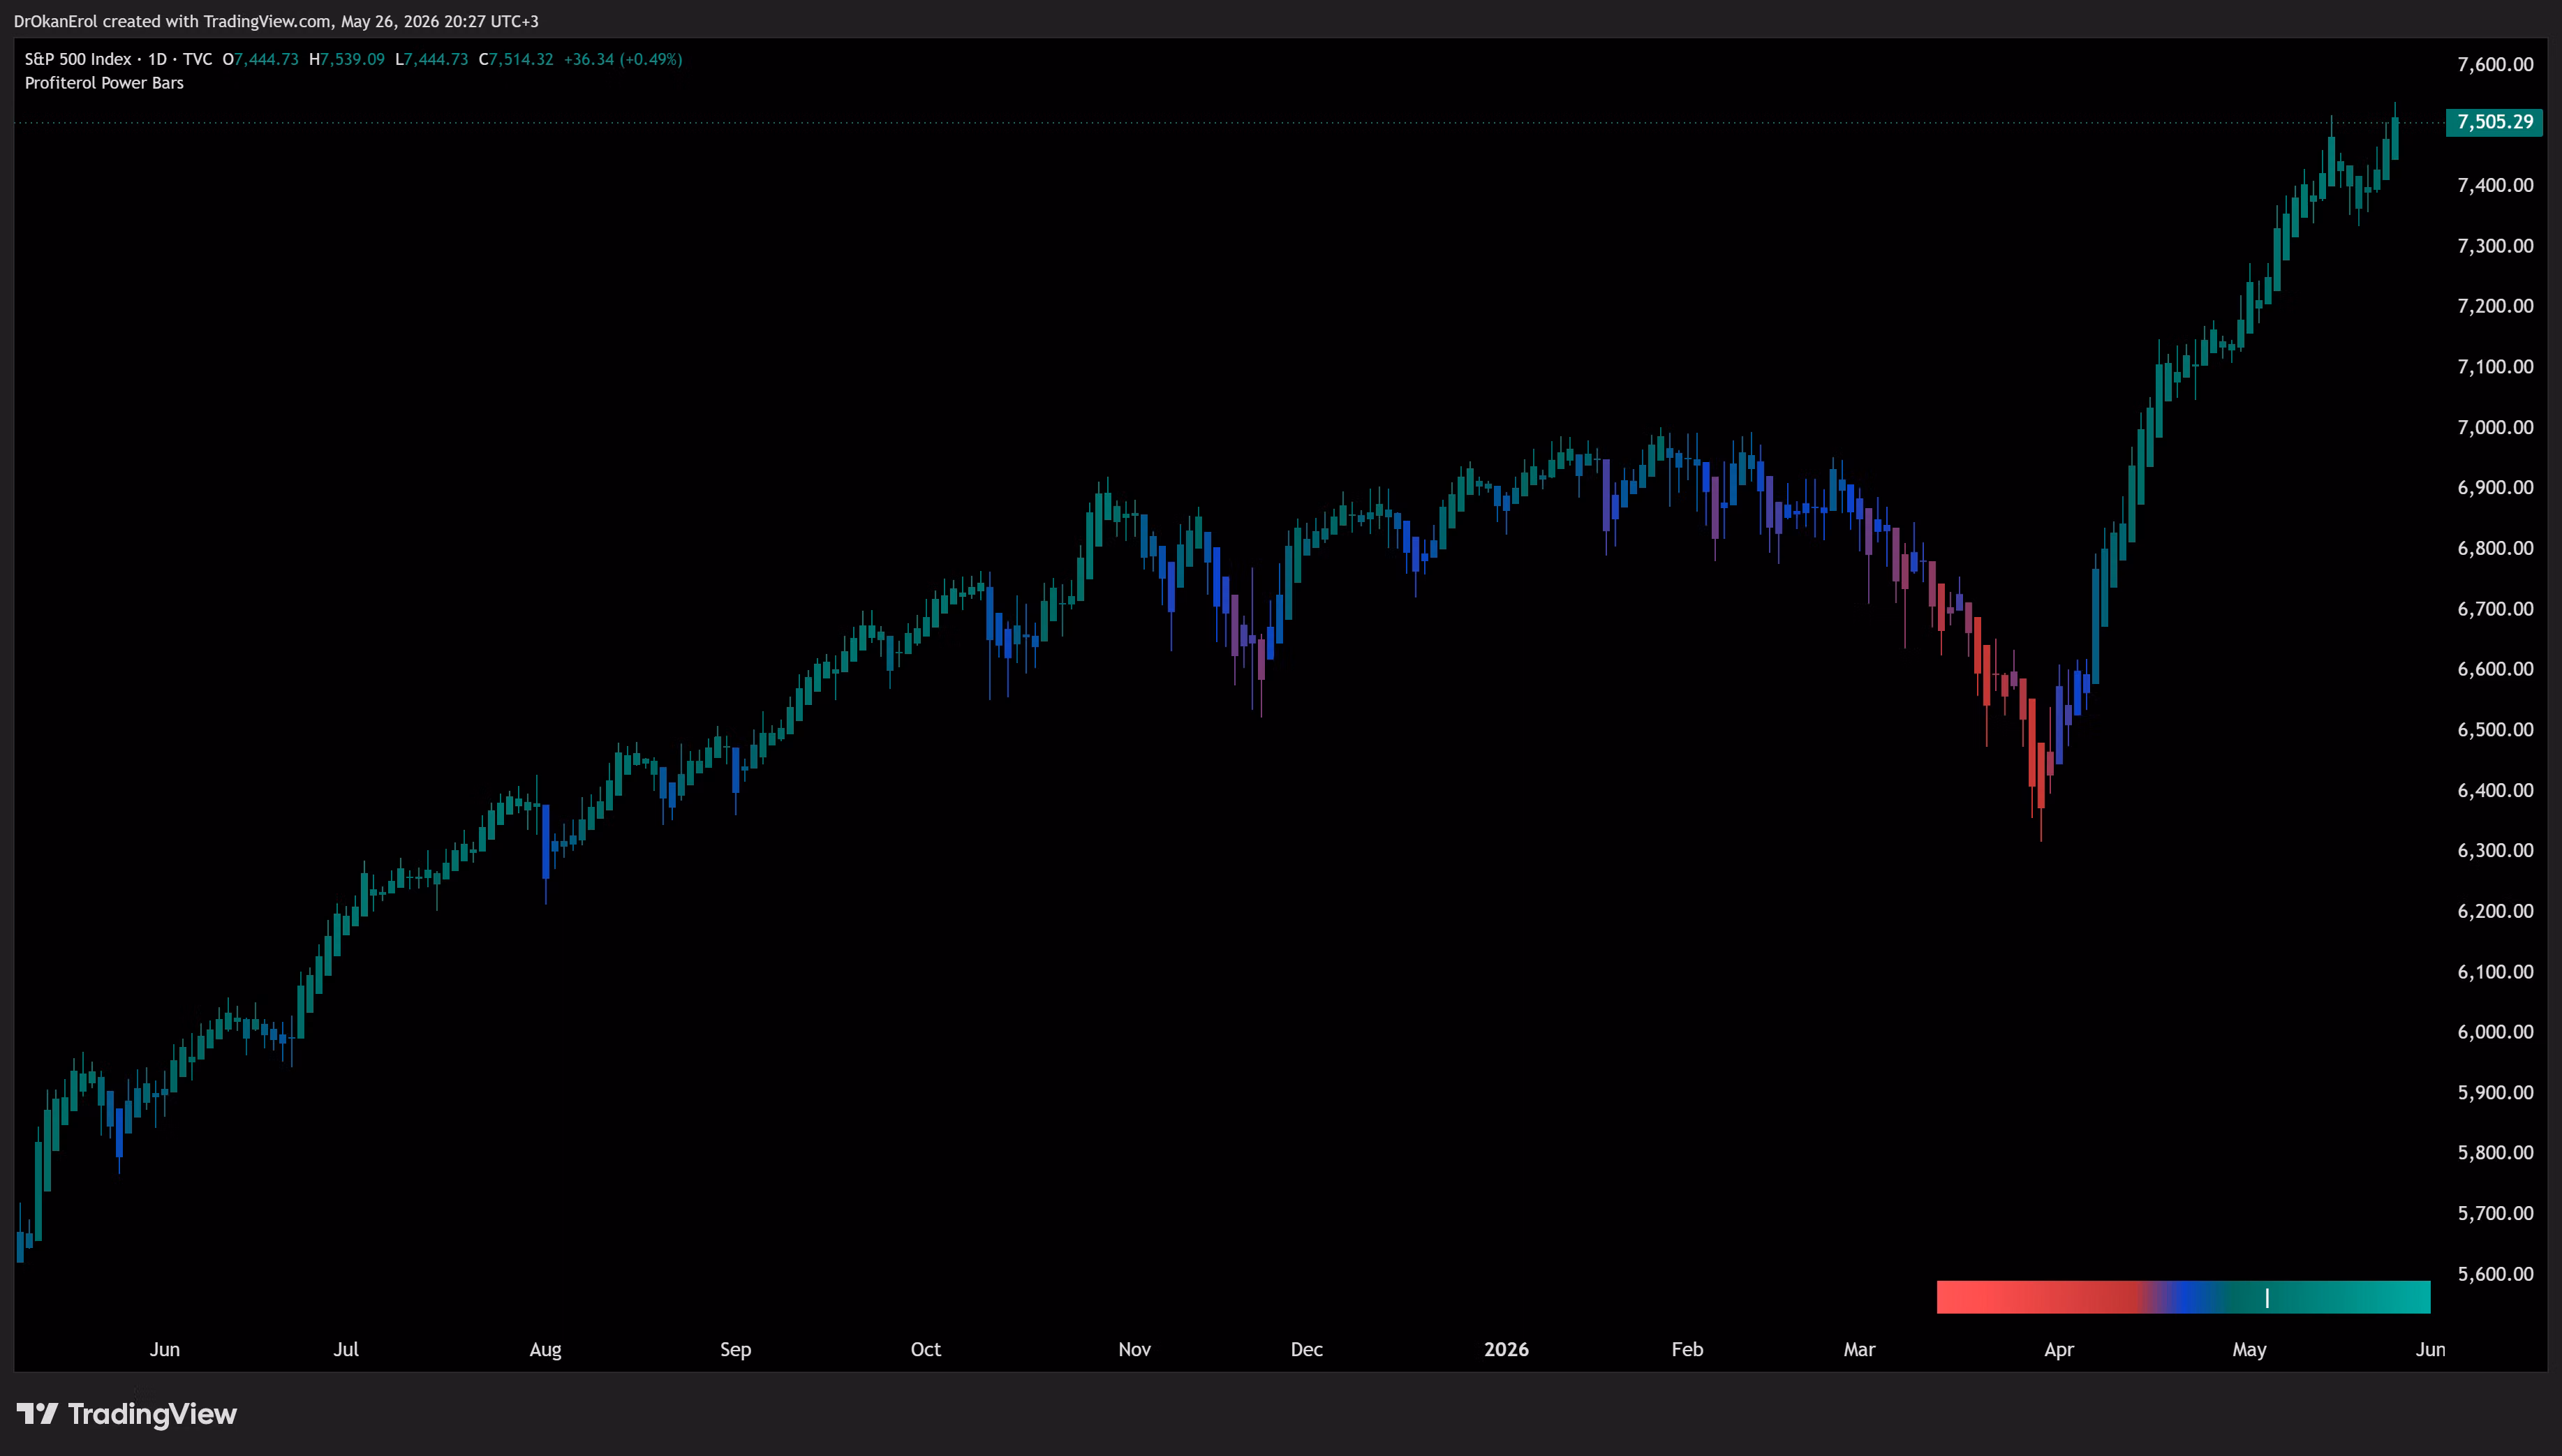
Task: Click the 2026 label on time axis
Action: click(x=1506, y=1349)
